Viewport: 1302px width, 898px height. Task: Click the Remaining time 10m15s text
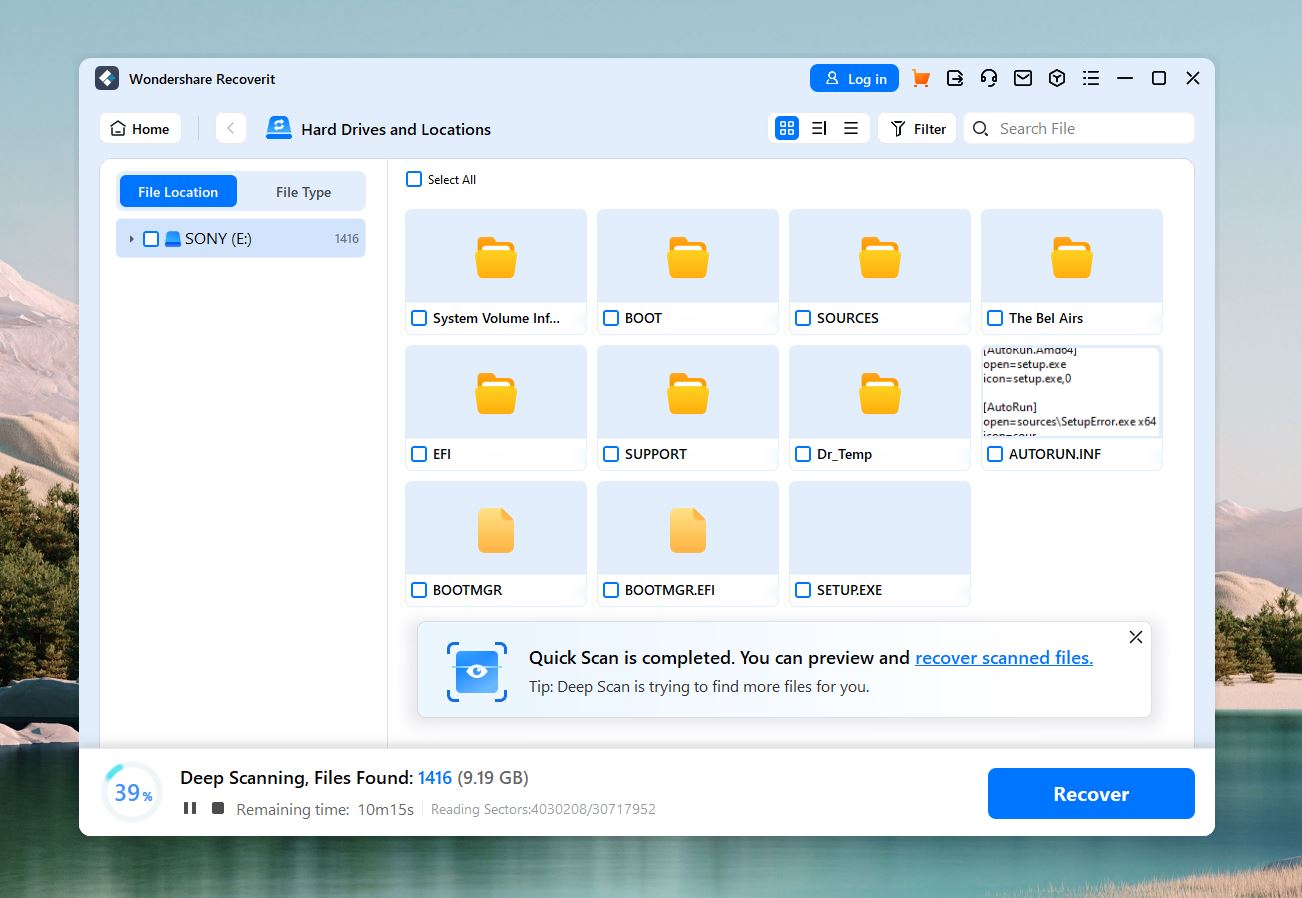pyautogui.click(x=325, y=809)
